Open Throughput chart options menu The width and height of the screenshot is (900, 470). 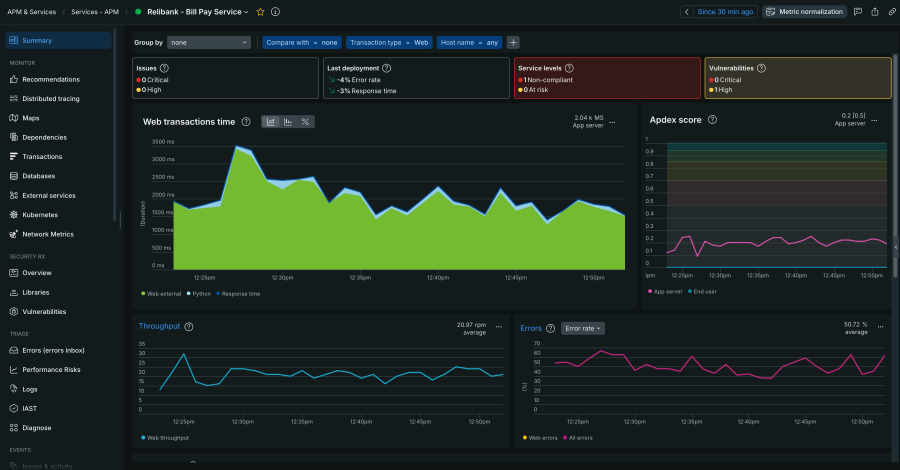click(499, 327)
